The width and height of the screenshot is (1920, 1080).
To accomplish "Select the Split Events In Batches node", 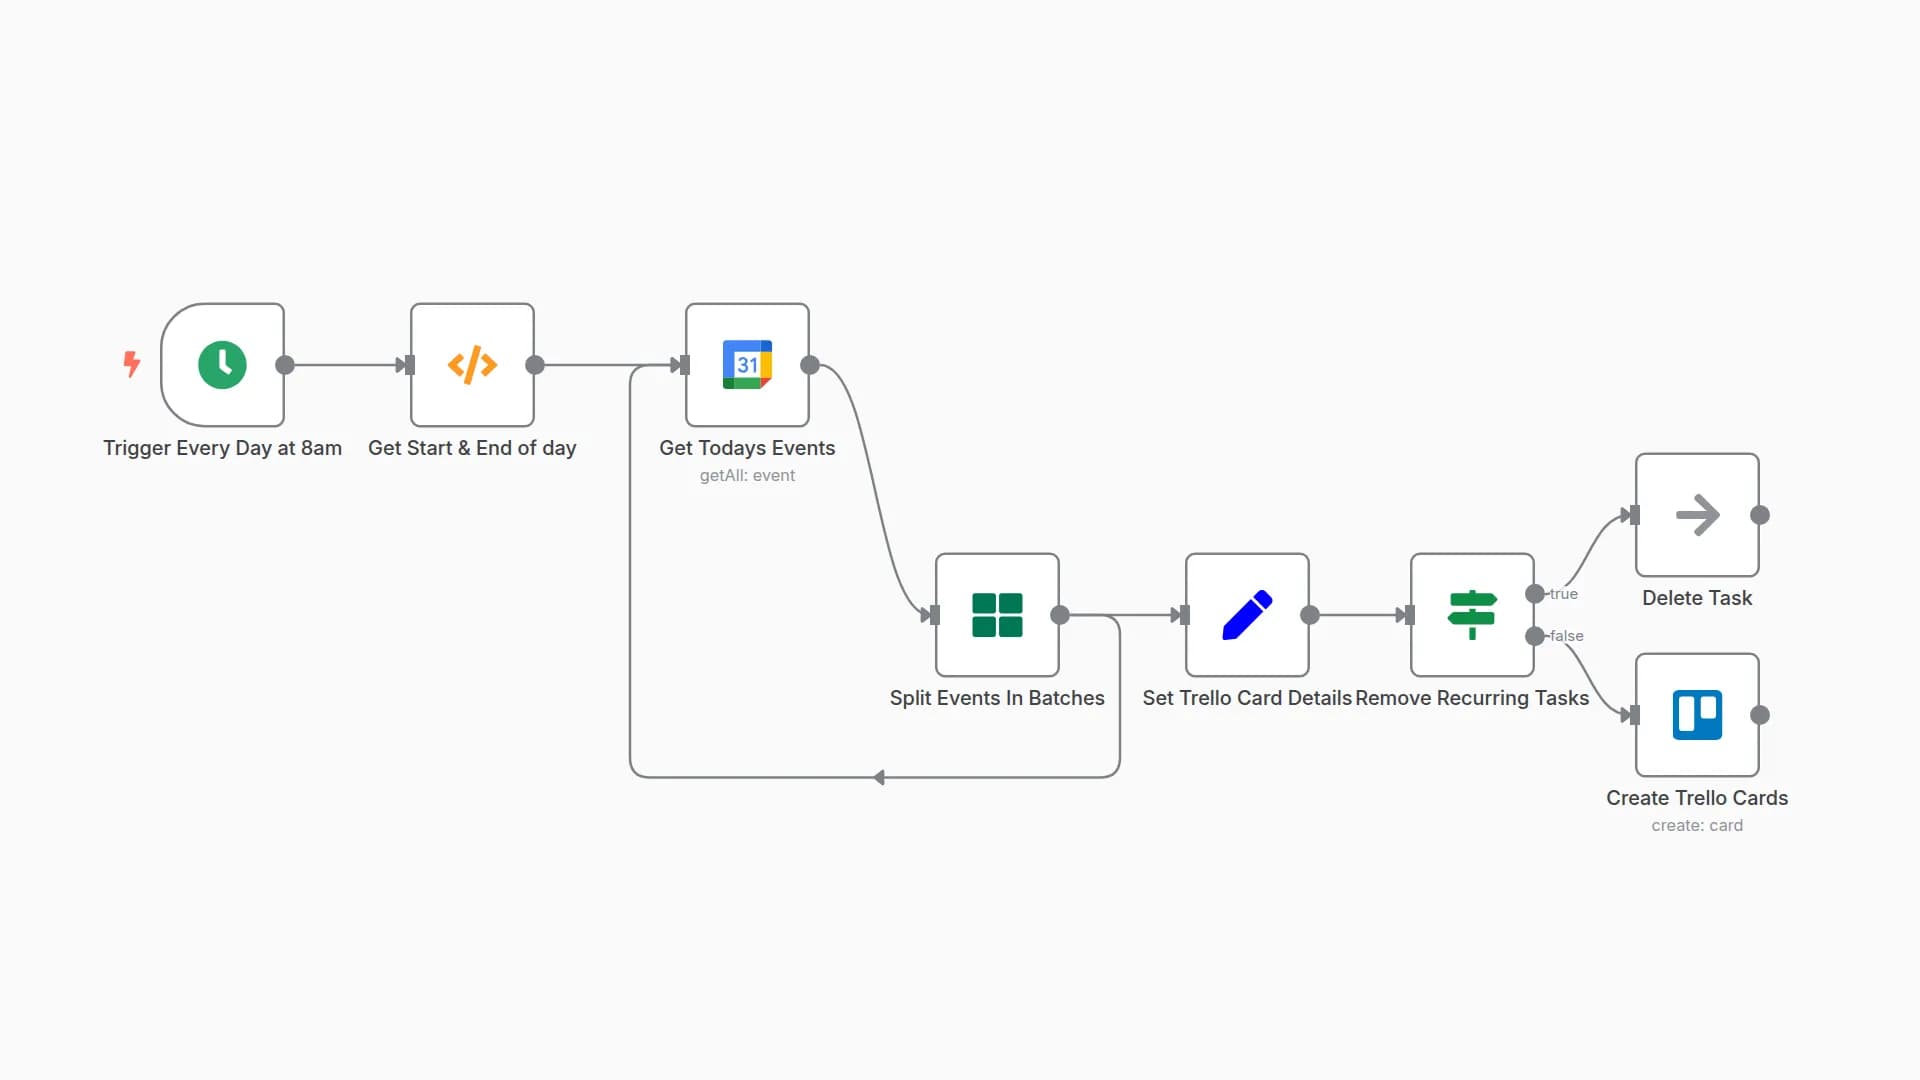I will (997, 615).
